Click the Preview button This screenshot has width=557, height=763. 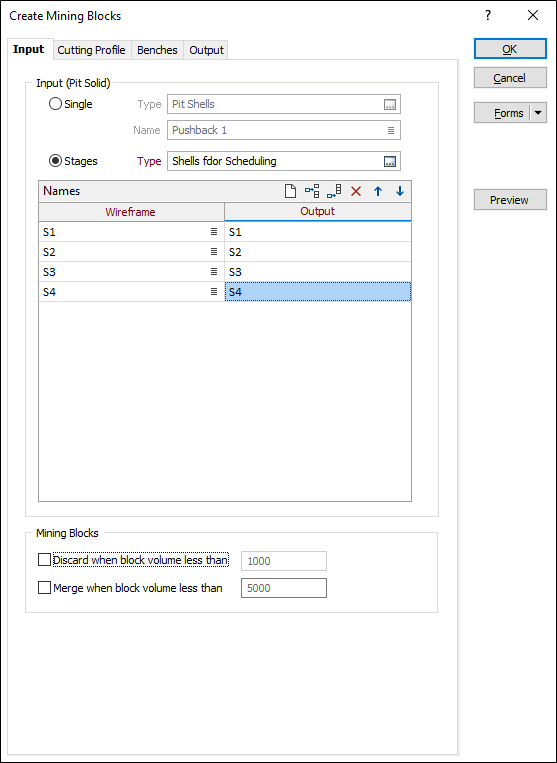(510, 200)
